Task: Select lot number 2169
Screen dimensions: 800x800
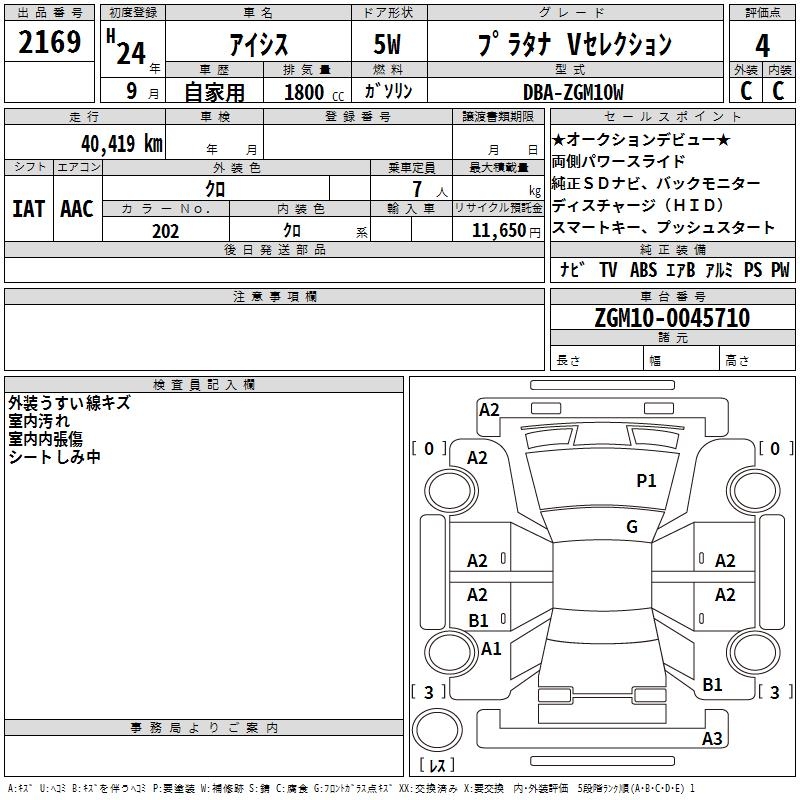Action: (49, 42)
